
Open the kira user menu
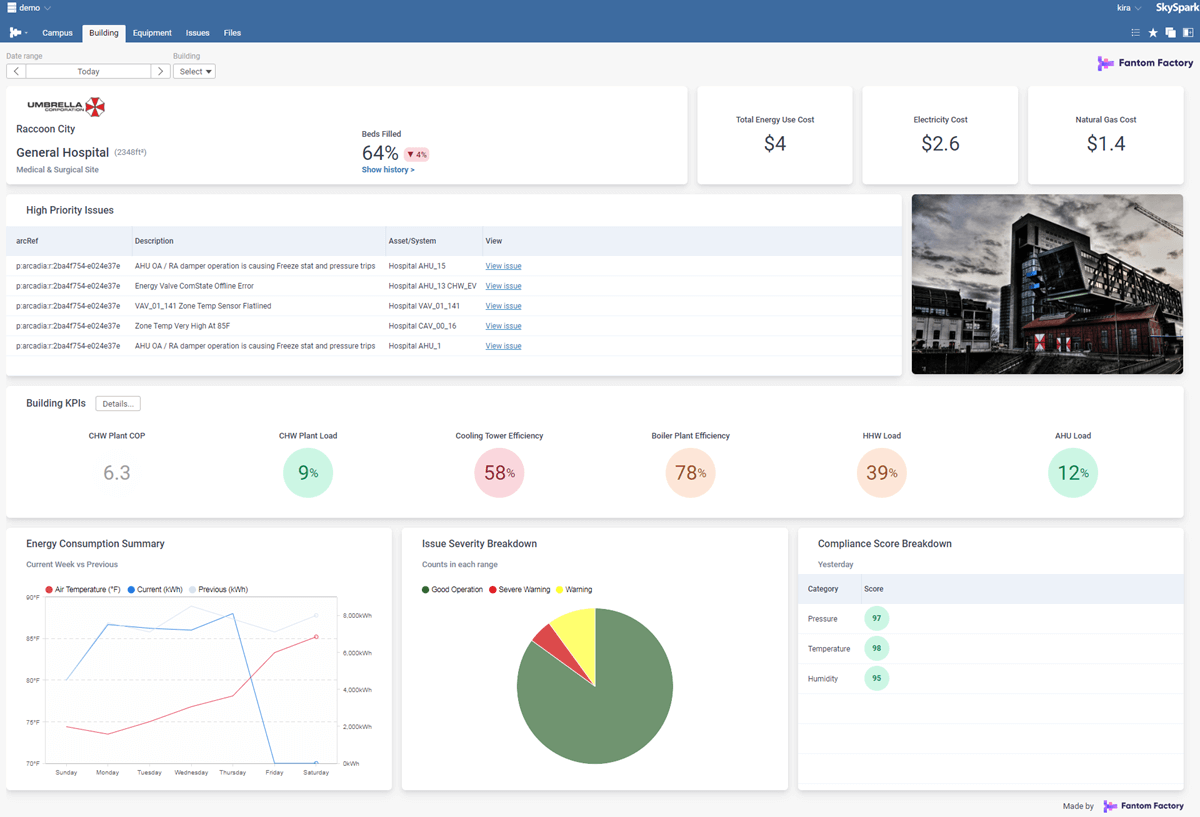click(1129, 8)
